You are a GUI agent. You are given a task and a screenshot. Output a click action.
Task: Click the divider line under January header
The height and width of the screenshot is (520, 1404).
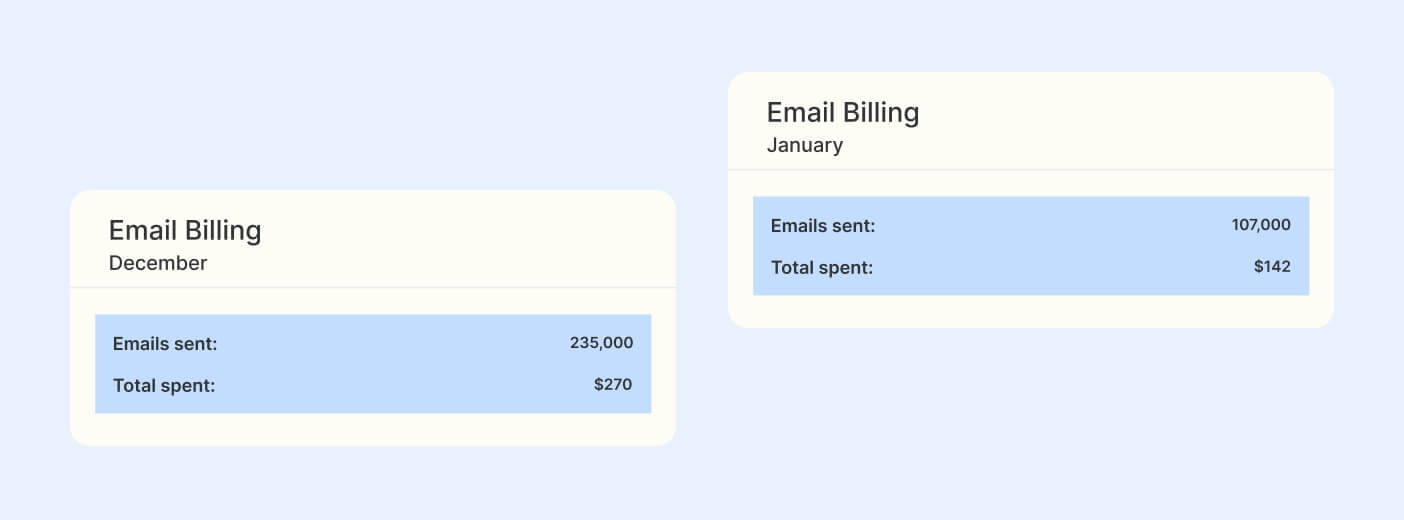(1031, 170)
